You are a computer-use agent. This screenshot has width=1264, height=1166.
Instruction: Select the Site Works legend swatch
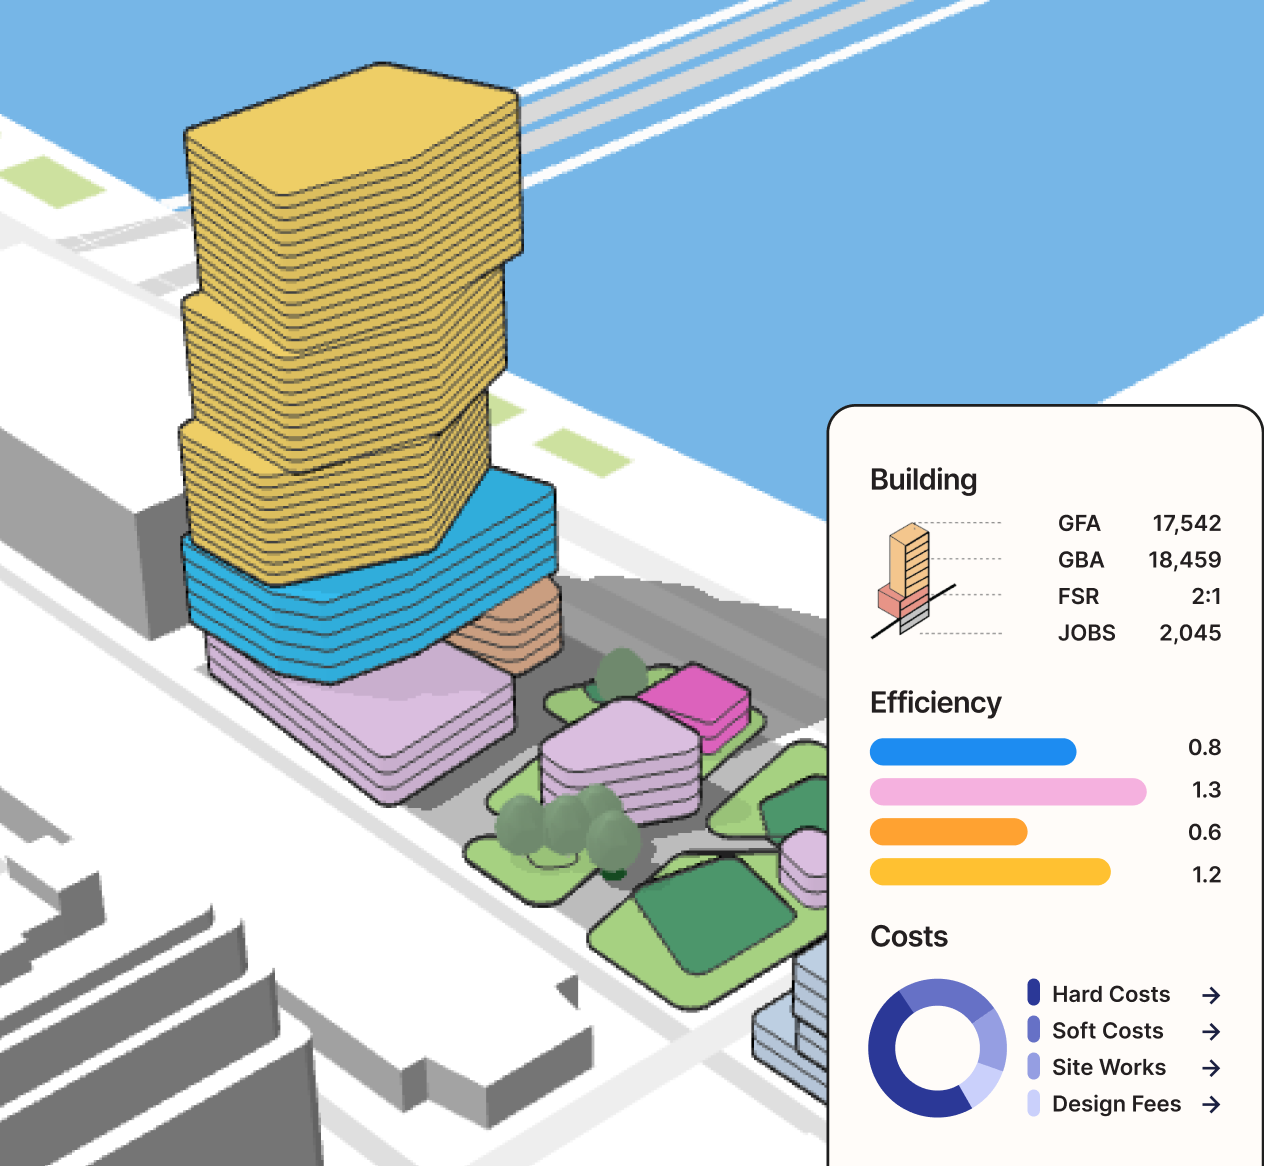1034,1067
